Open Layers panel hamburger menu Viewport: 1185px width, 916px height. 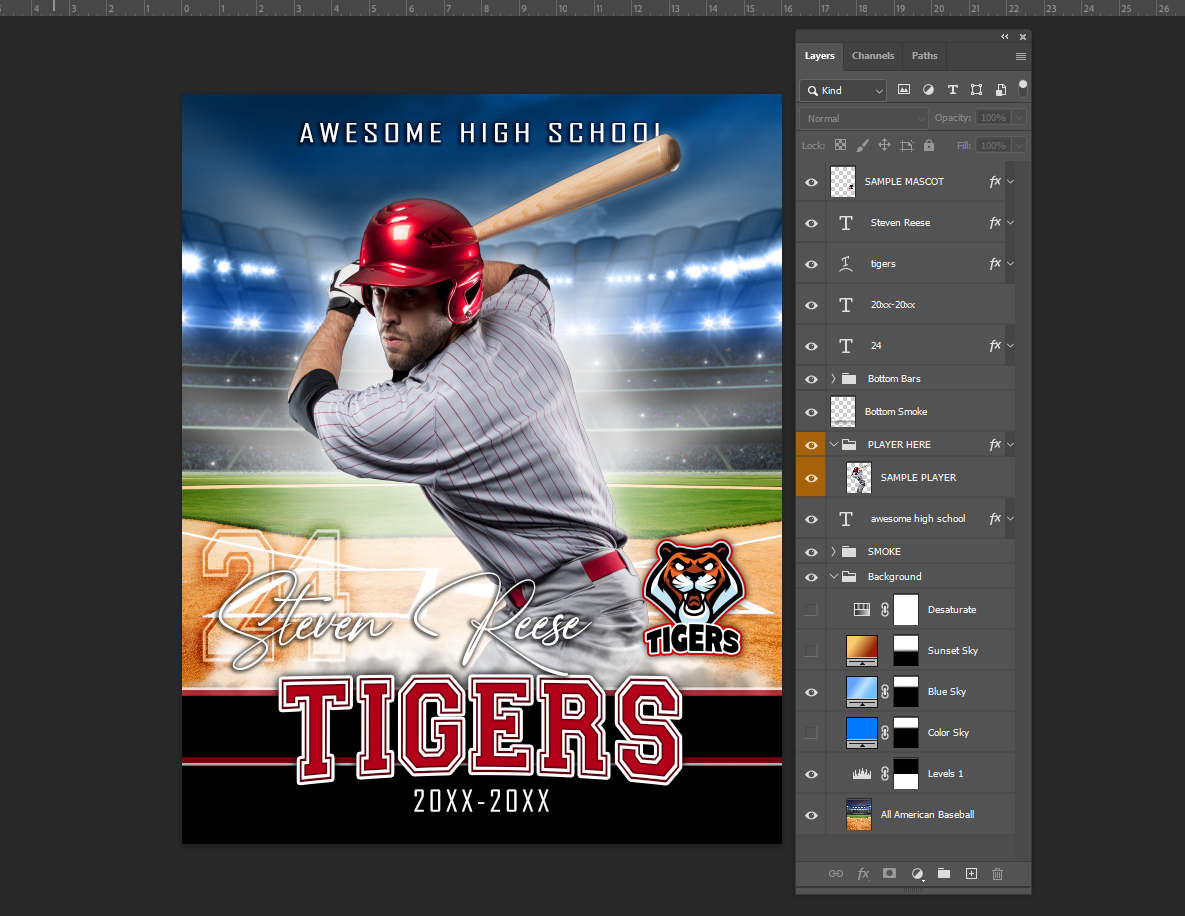point(1021,57)
